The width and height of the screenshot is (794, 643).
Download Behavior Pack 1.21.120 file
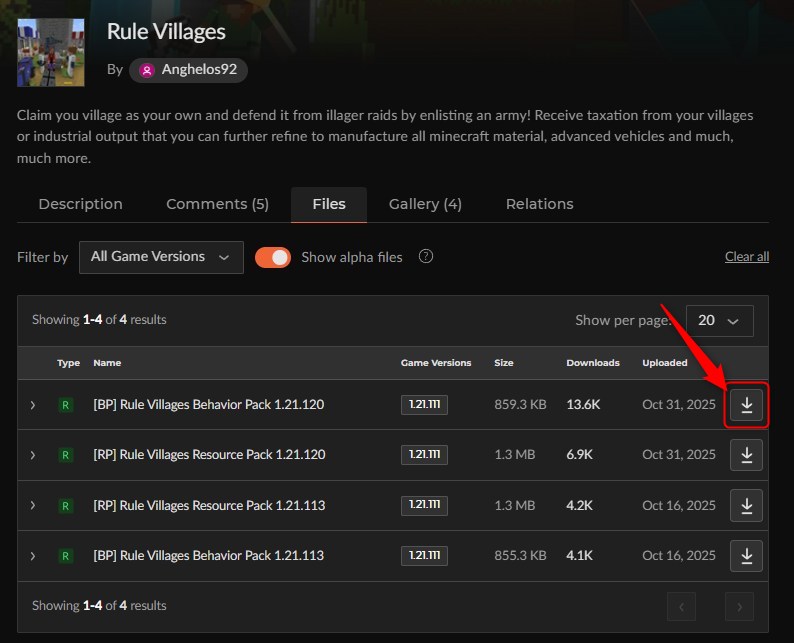[746, 405]
